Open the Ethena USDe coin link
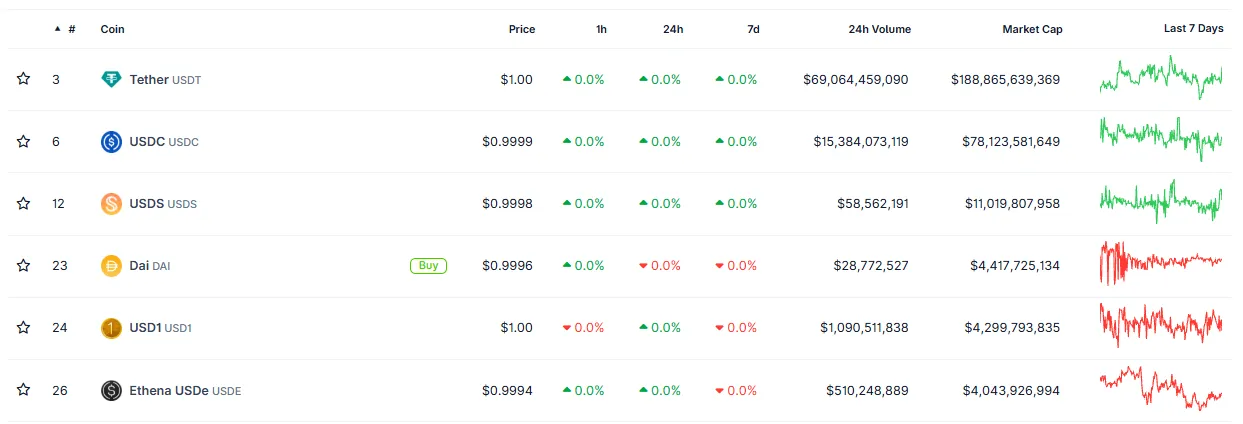Screen dimensions: 1243x424 tap(169, 390)
